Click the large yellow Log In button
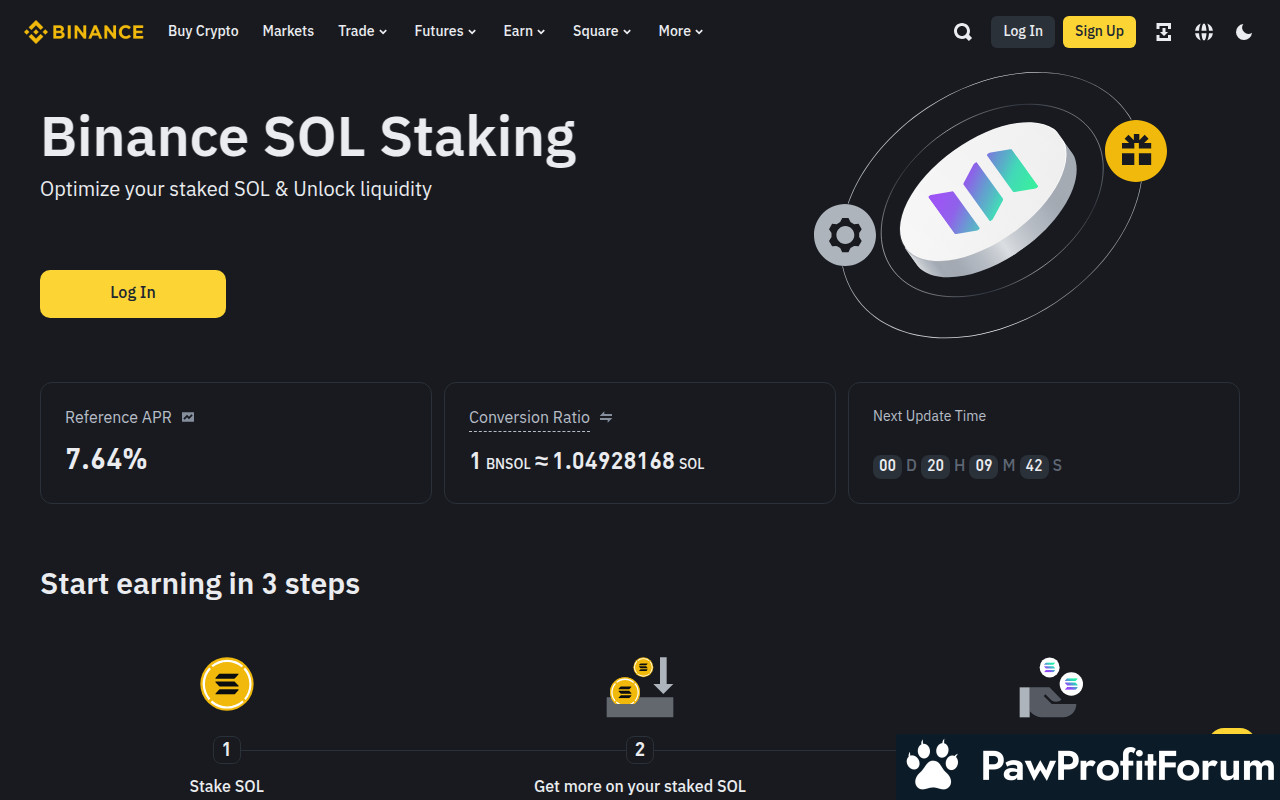1280x800 pixels. point(133,294)
